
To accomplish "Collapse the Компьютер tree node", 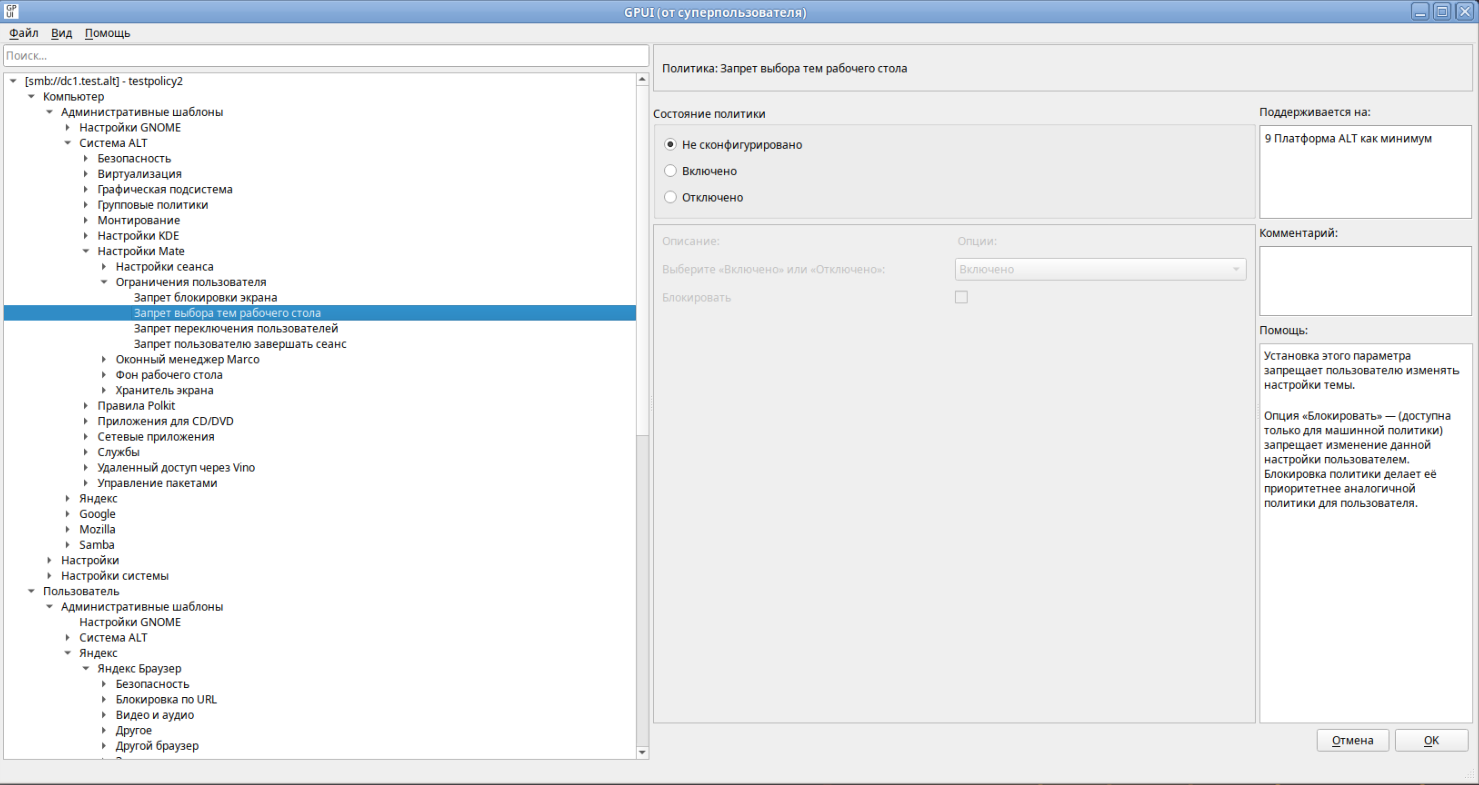I will (32, 97).
